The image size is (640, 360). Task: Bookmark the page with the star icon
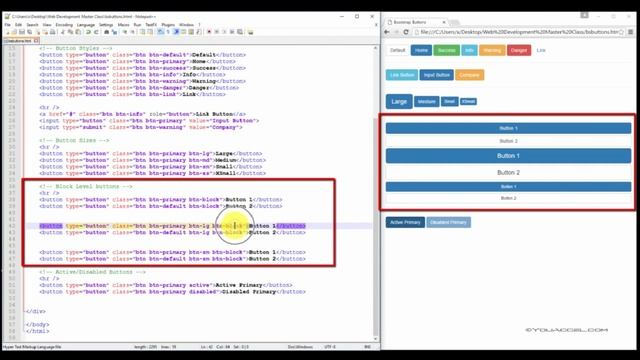(x=621, y=32)
